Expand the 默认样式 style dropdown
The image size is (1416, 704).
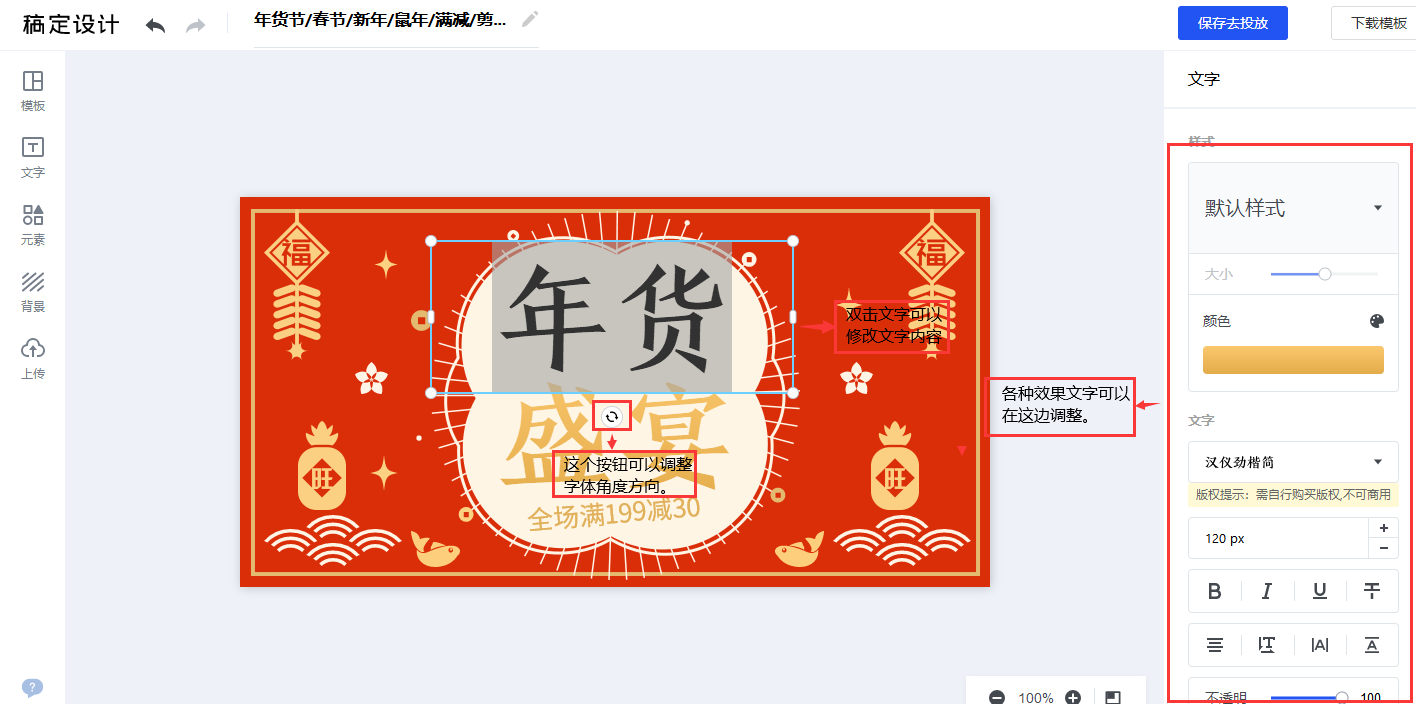coord(1293,208)
